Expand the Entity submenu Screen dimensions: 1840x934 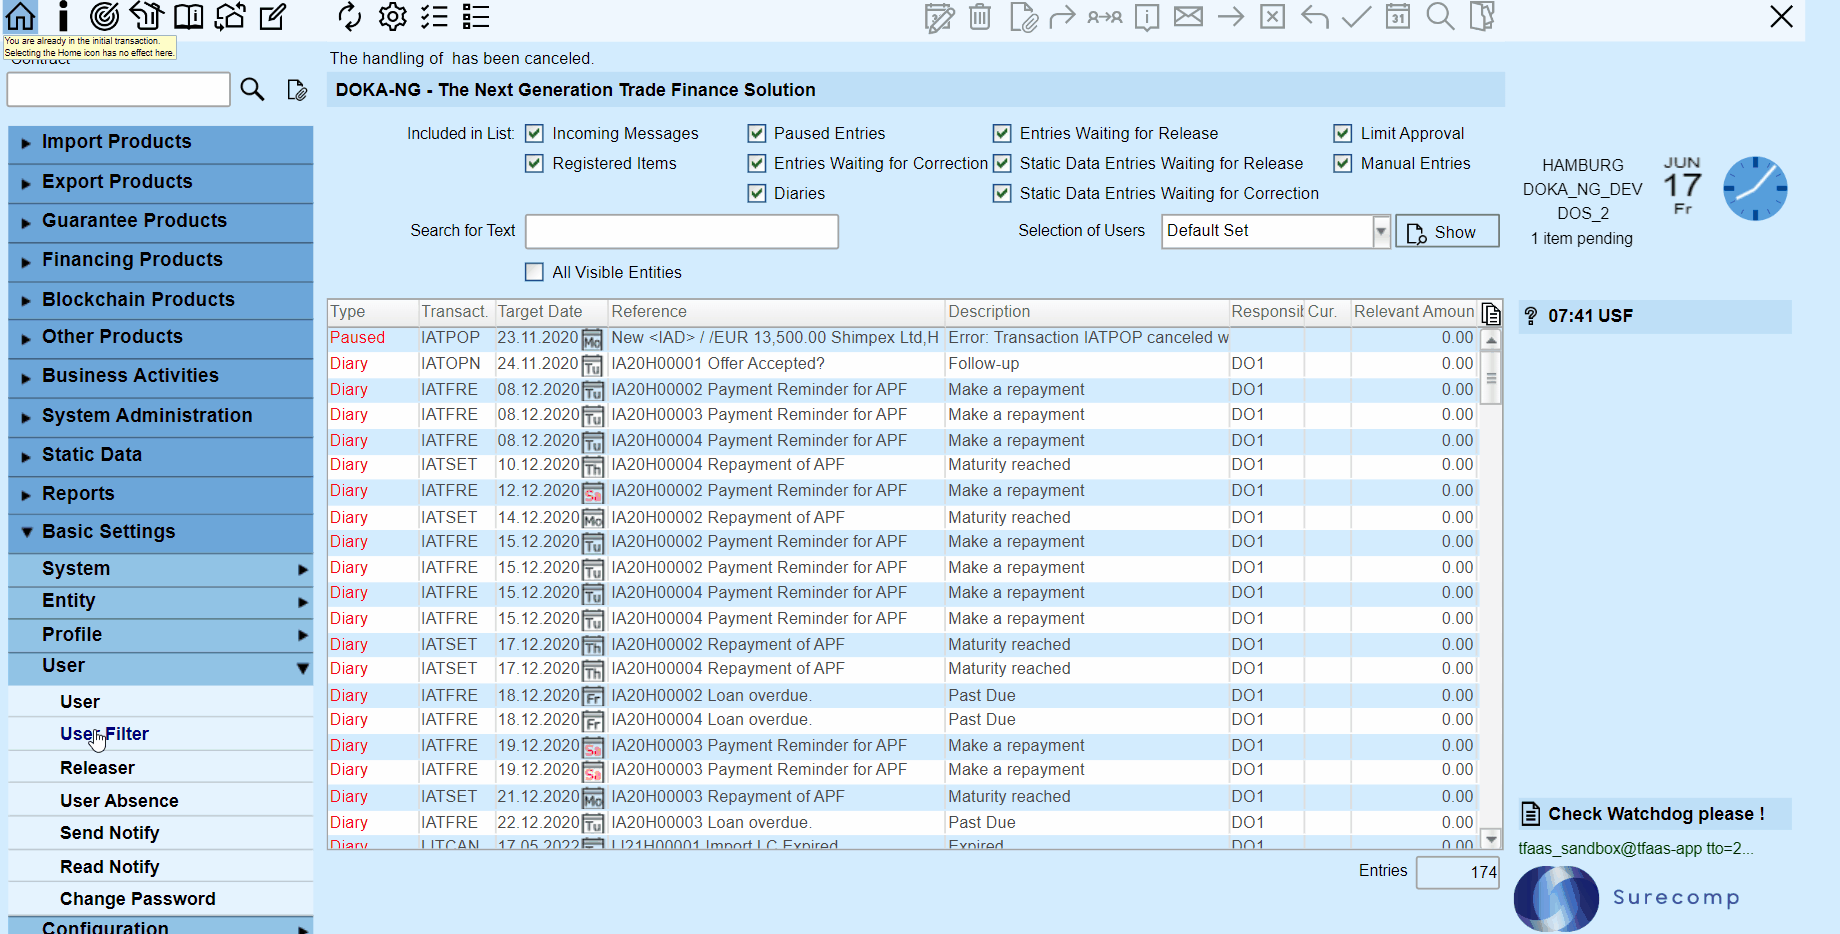pos(160,601)
